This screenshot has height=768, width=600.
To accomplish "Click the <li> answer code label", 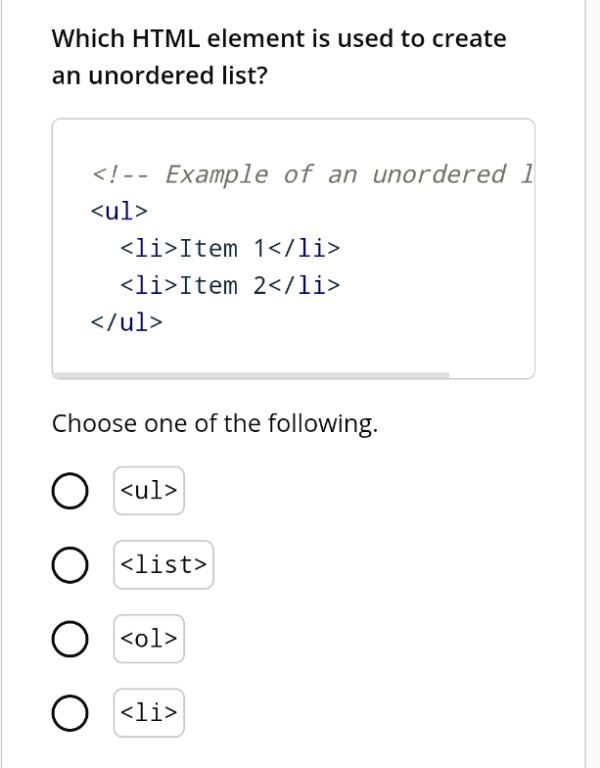I will click(149, 712).
